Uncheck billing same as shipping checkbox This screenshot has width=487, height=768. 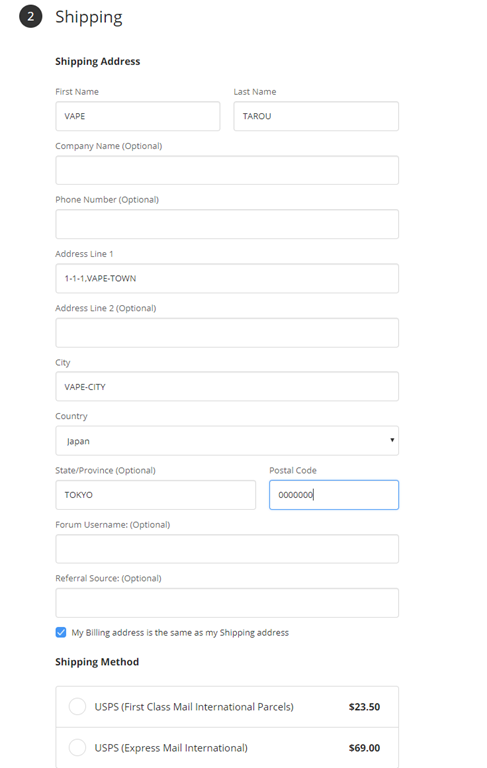point(61,632)
